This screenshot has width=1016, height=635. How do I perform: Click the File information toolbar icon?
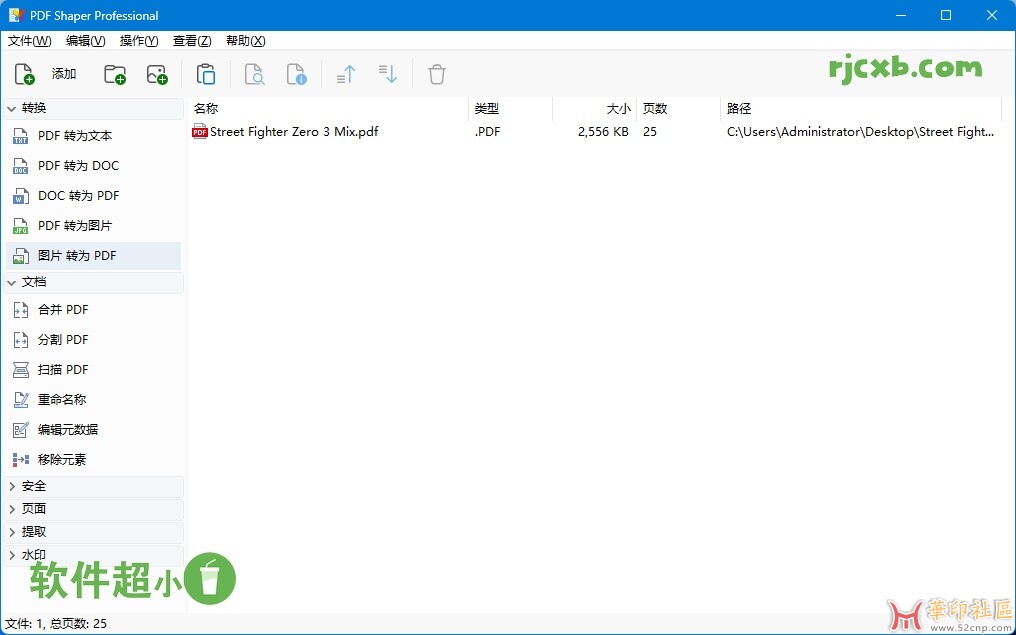pos(296,74)
